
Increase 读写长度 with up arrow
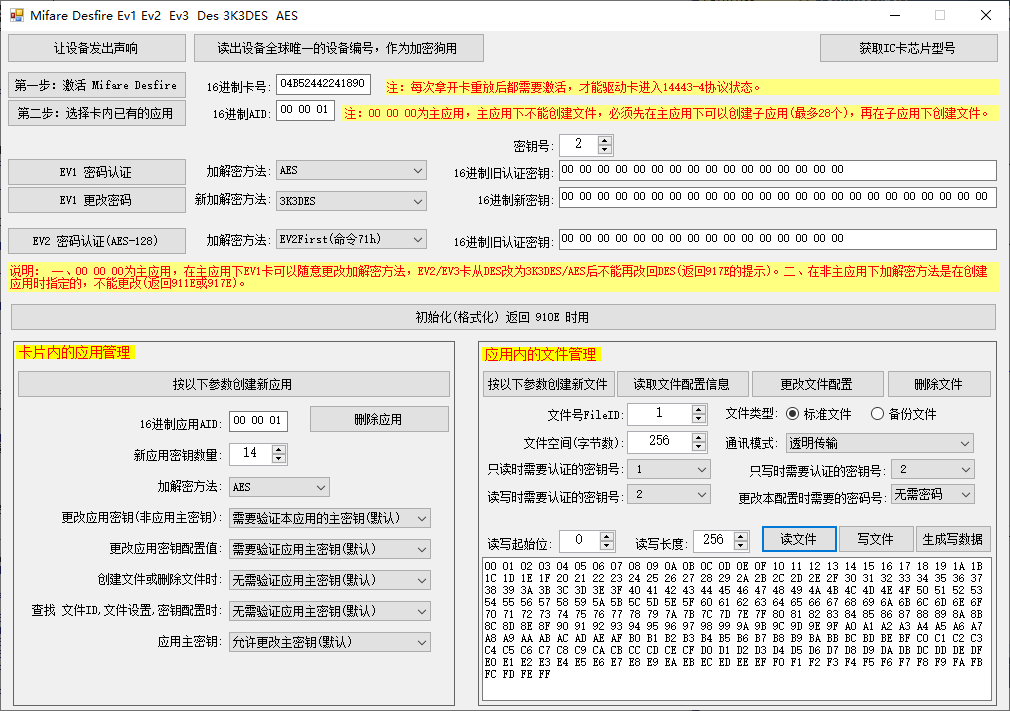pyautogui.click(x=741, y=536)
